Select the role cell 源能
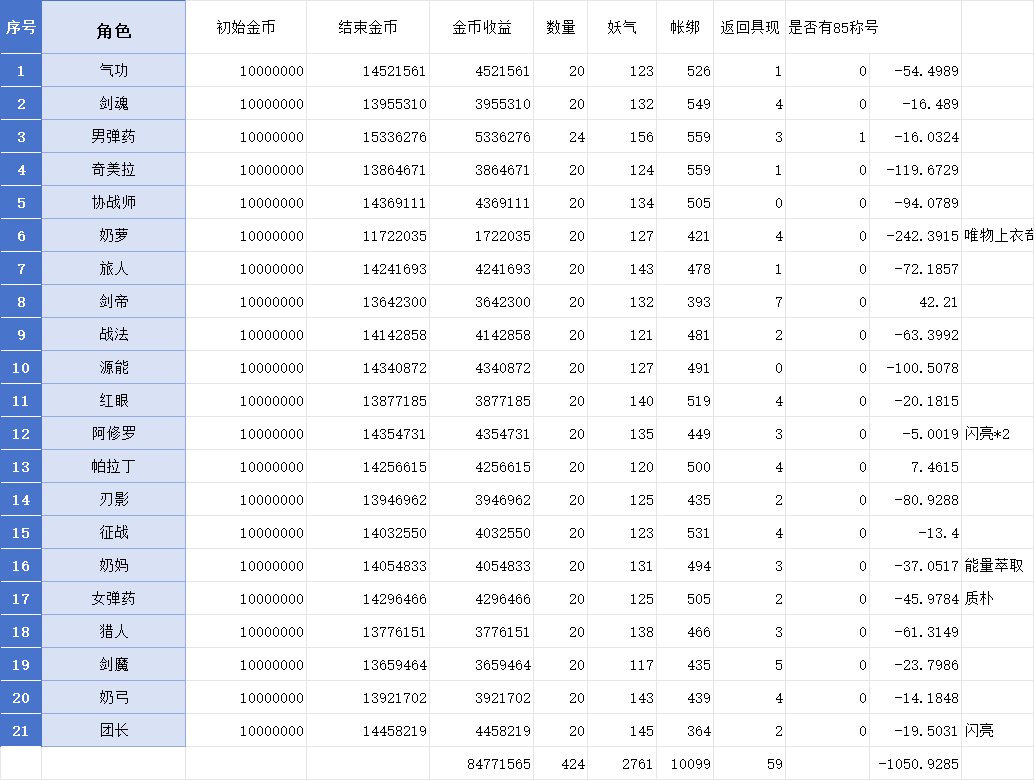The height and width of the screenshot is (781, 1034). coord(113,367)
